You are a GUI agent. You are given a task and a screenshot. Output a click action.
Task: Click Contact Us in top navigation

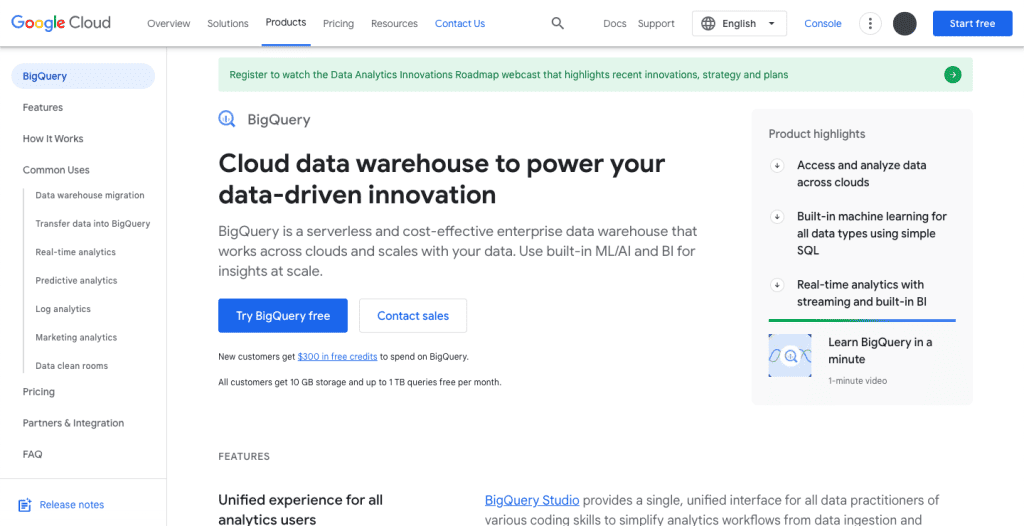click(x=460, y=24)
